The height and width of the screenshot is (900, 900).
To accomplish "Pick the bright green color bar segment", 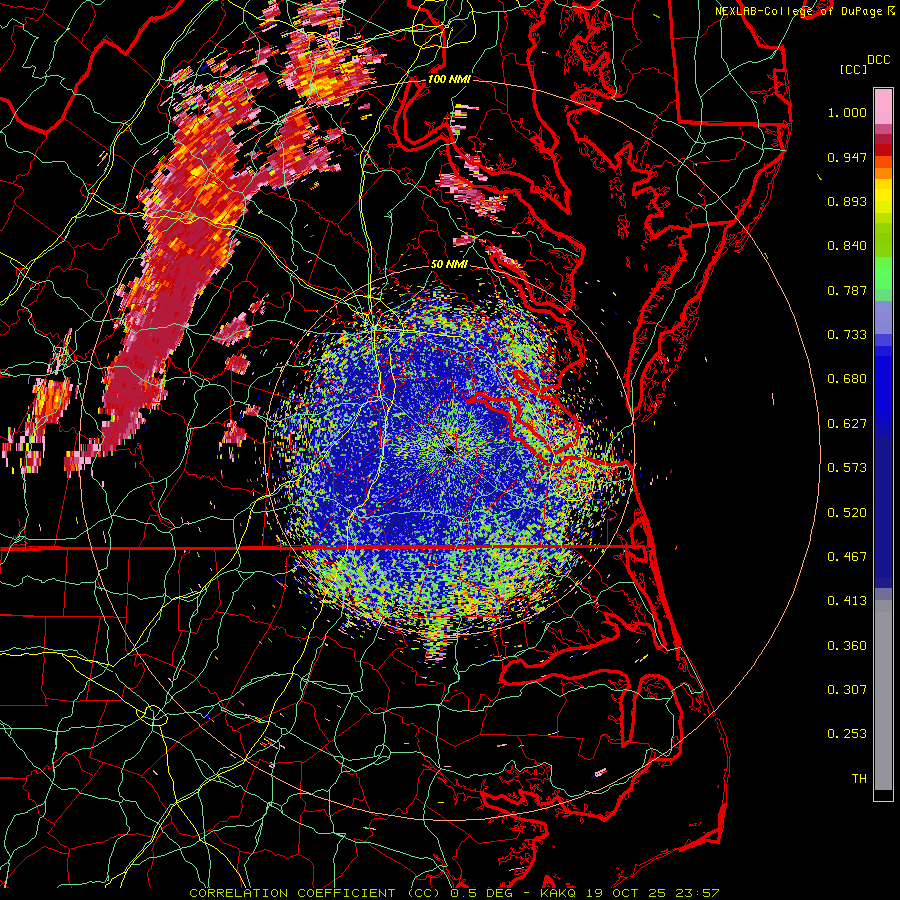I will click(883, 273).
